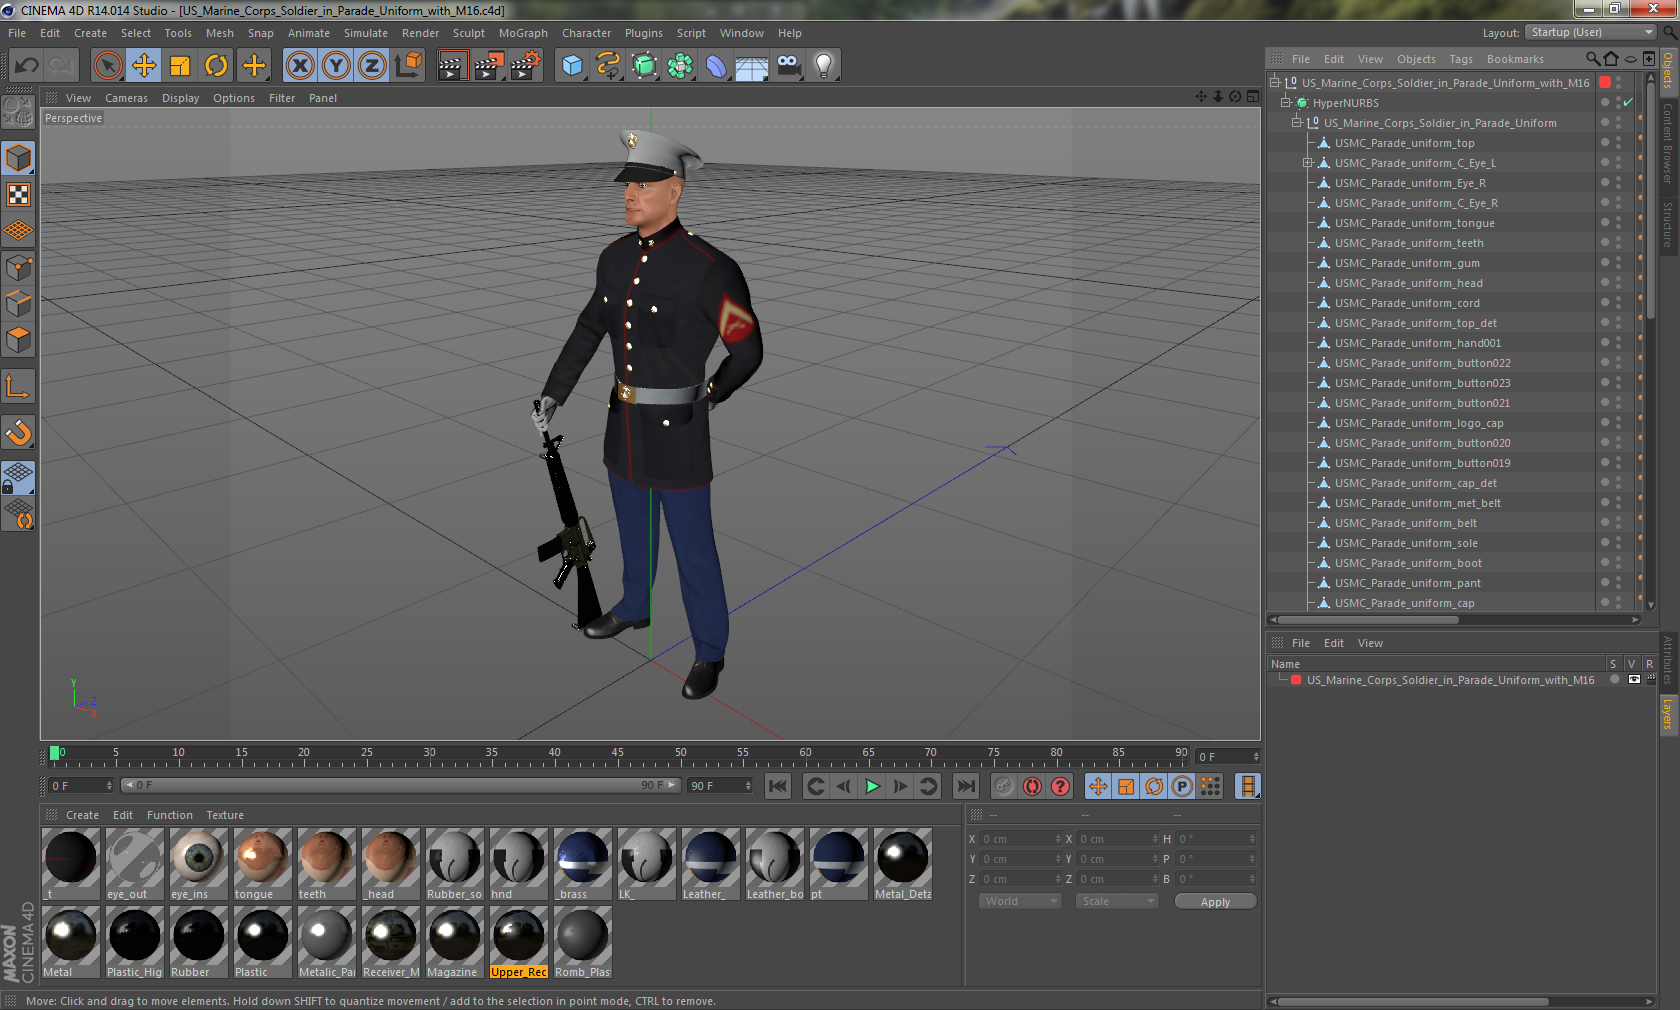Open viewport Display menu
The width and height of the screenshot is (1680, 1010).
(180, 98)
